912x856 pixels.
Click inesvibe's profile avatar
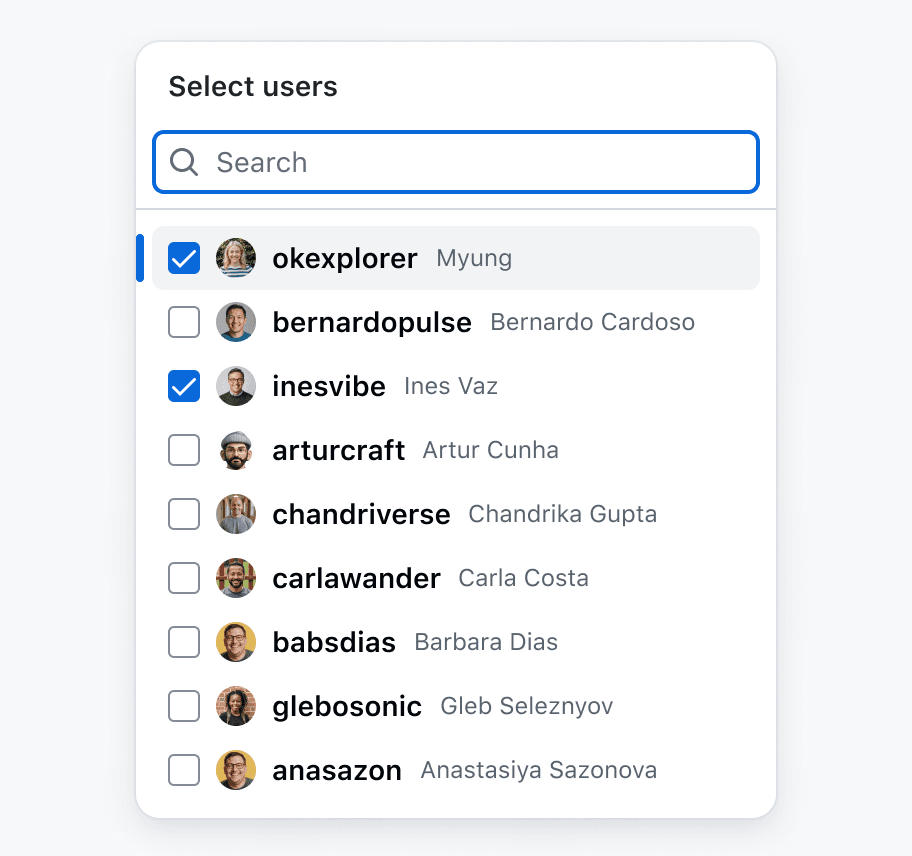(236, 386)
